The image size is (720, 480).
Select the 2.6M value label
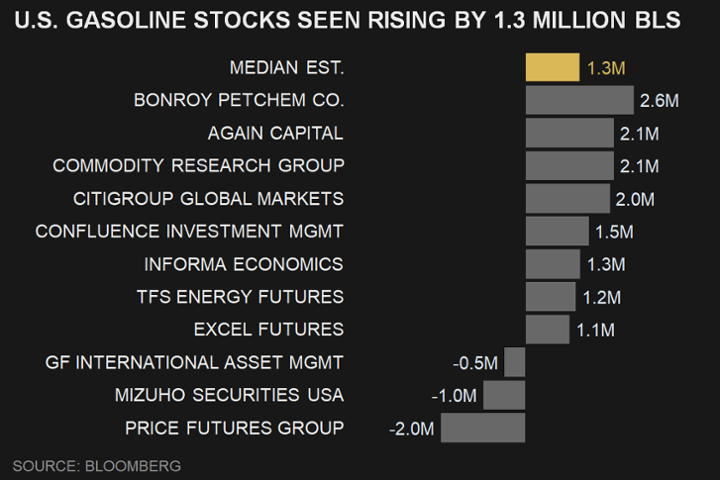pyautogui.click(x=659, y=101)
